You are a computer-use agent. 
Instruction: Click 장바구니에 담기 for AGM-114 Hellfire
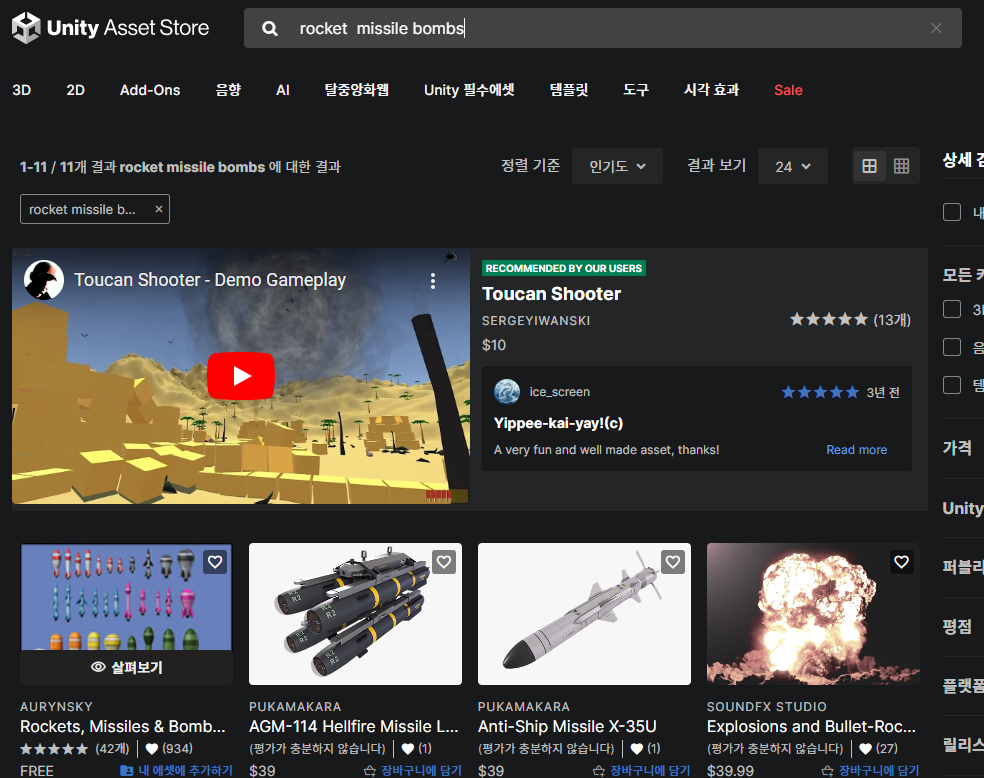click(421, 770)
